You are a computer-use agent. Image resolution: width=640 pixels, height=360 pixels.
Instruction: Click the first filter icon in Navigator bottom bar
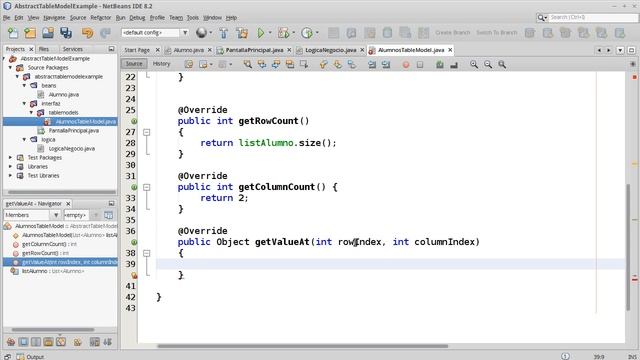click(11, 342)
